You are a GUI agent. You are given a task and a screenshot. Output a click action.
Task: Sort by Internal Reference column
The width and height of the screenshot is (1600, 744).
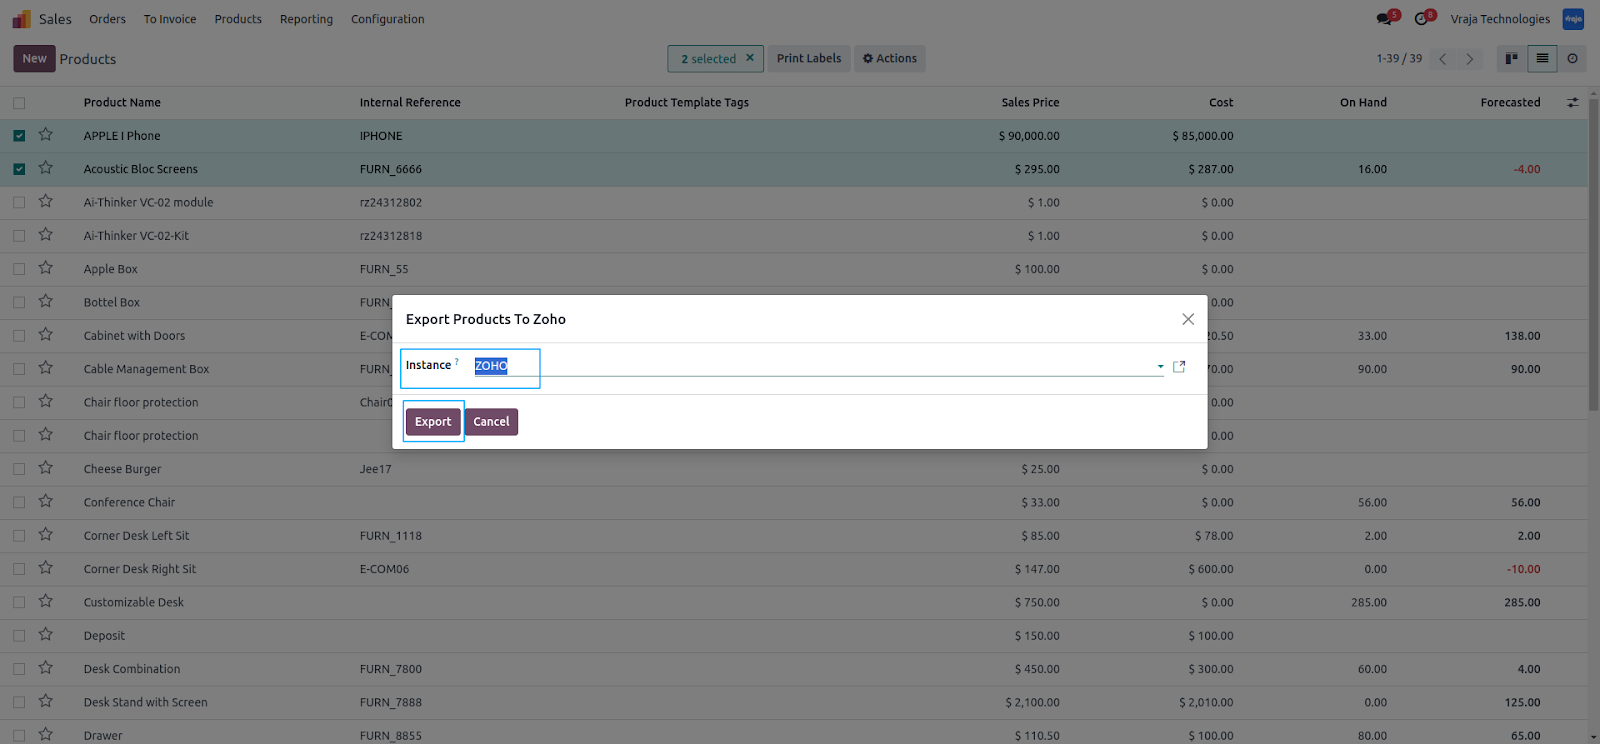pos(410,103)
